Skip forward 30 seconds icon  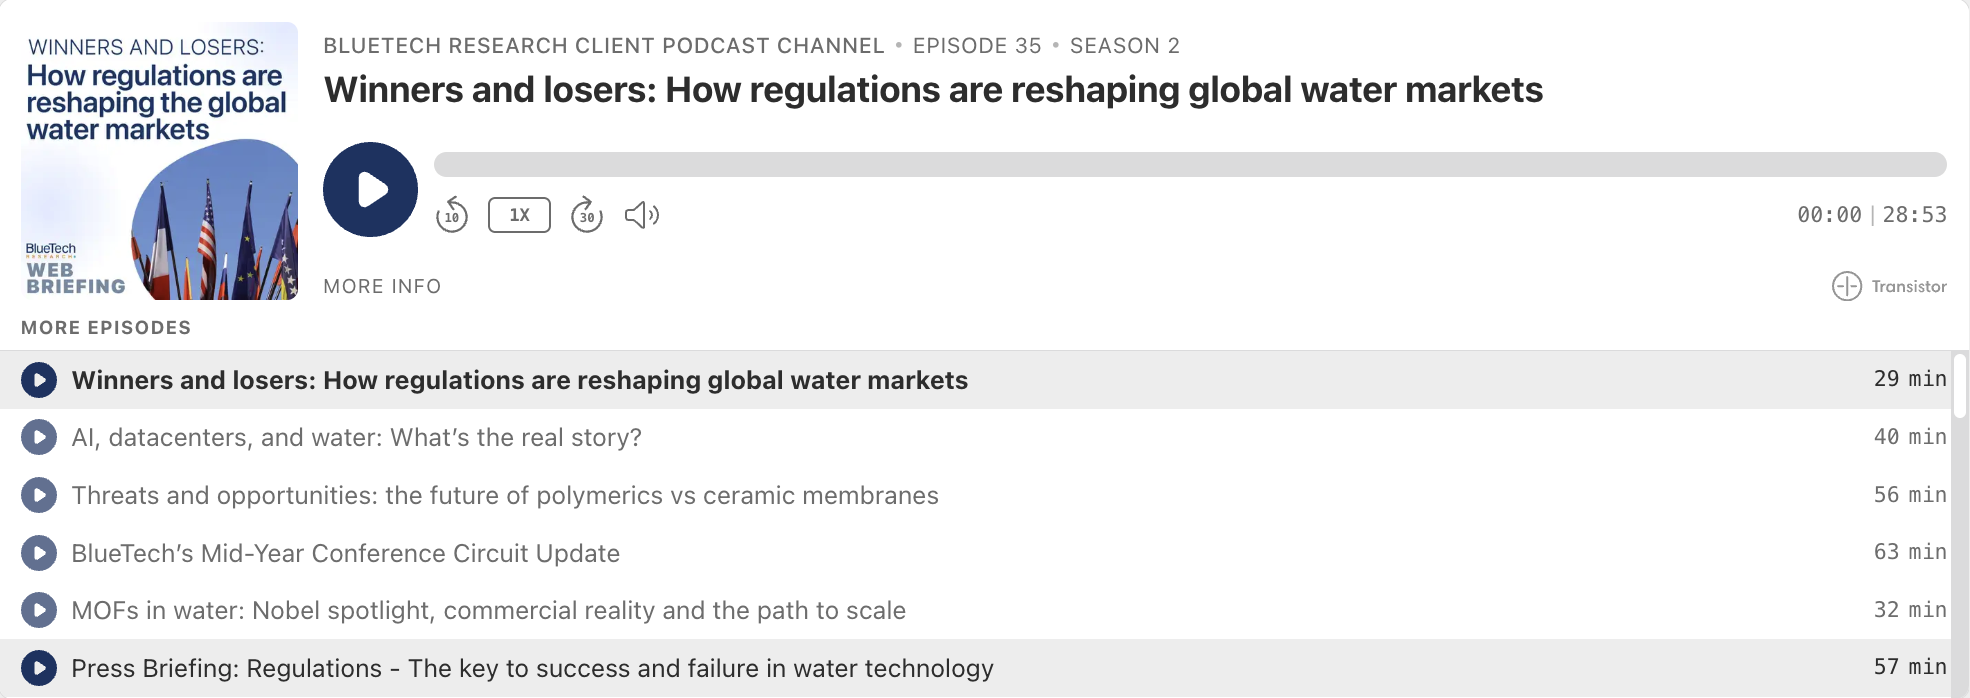[x=587, y=214]
